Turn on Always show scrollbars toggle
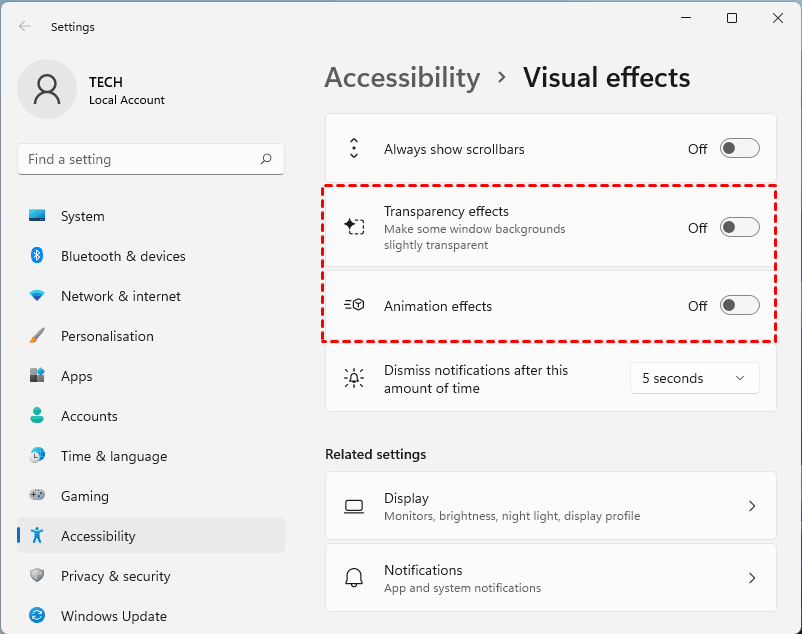The image size is (802, 634). (x=739, y=149)
